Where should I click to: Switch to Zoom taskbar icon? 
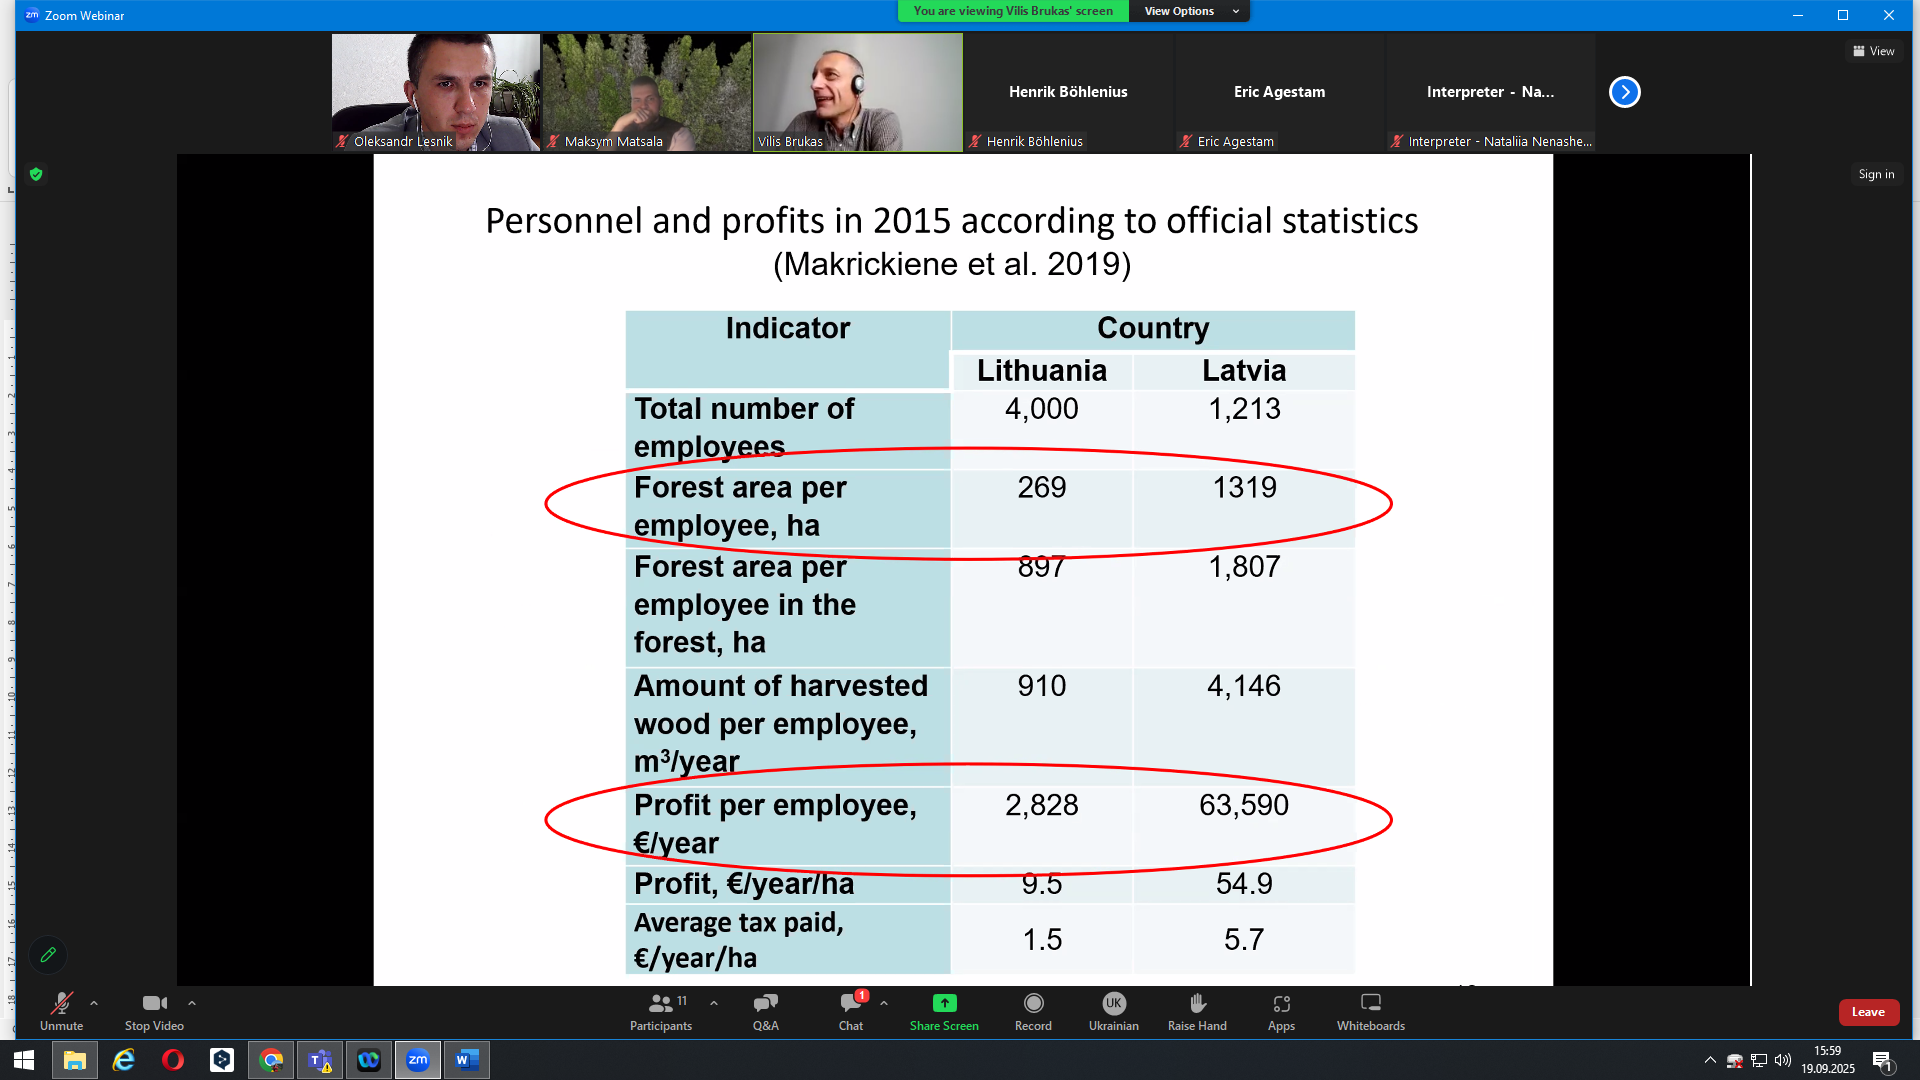(x=418, y=1060)
